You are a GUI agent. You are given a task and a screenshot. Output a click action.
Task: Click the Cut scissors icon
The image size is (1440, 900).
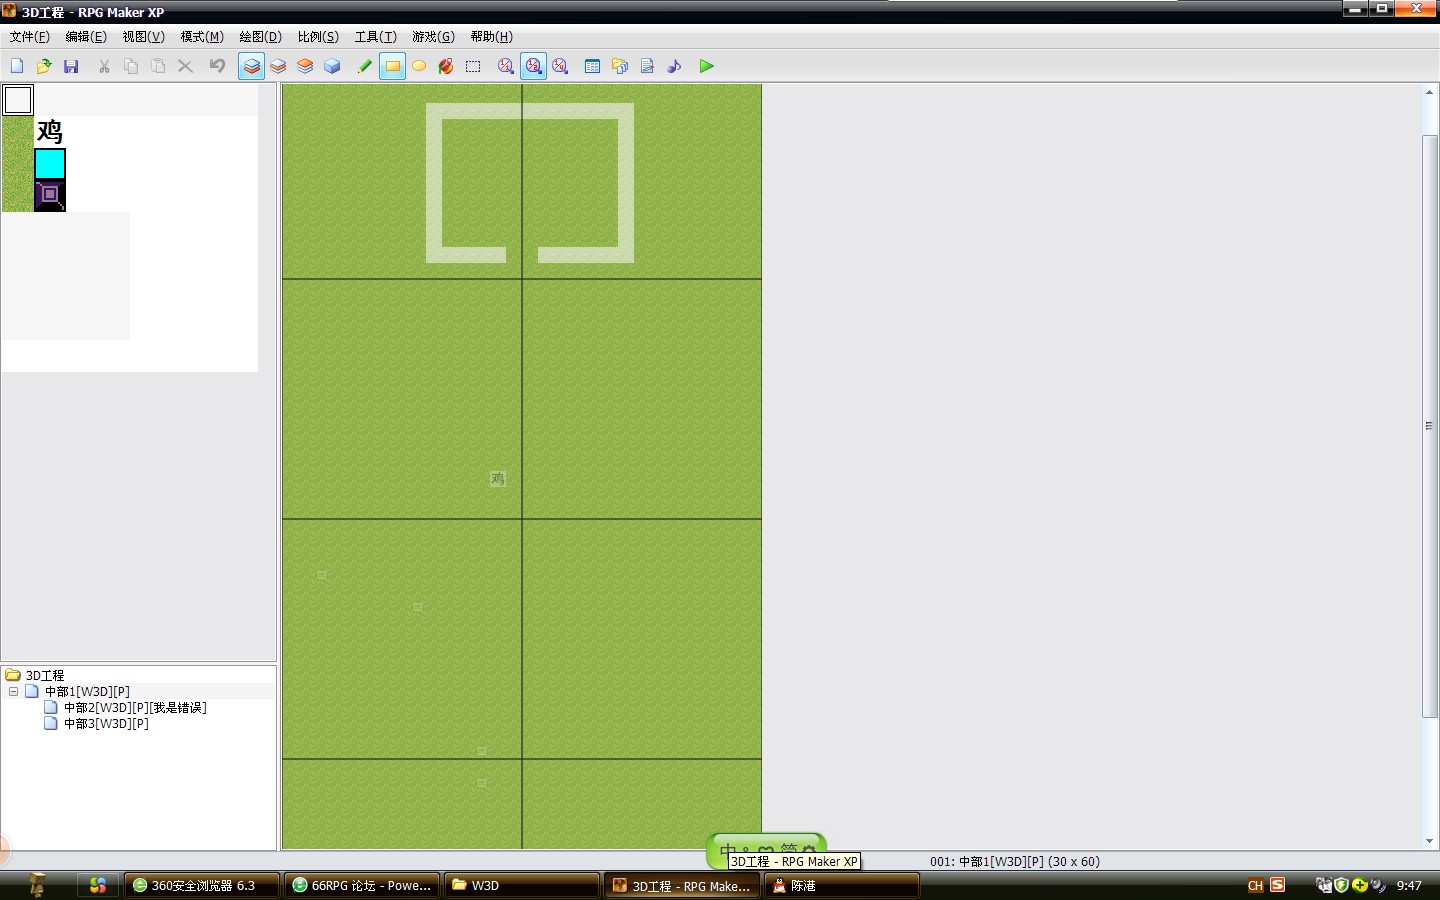[104, 66]
